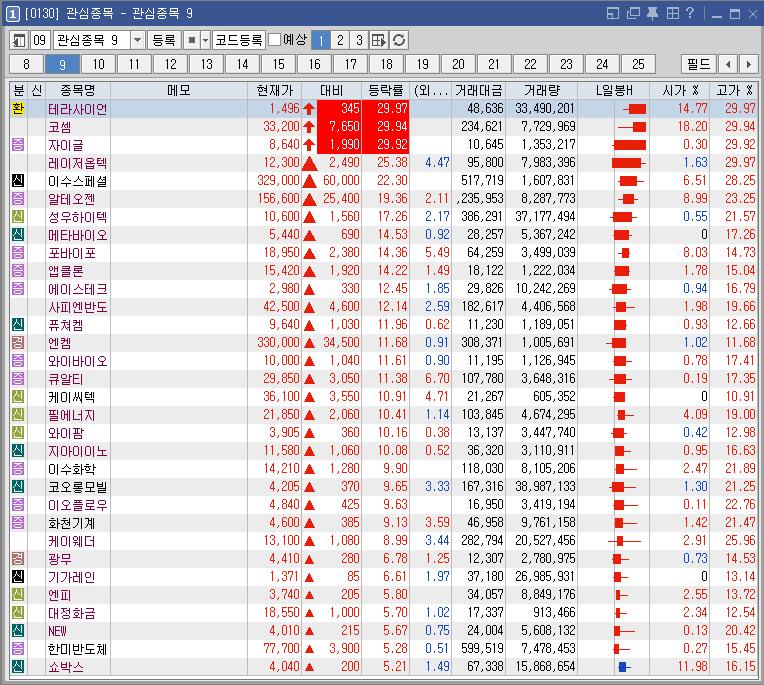Switch to view preset 3
764x685 pixels.
(x=359, y=40)
